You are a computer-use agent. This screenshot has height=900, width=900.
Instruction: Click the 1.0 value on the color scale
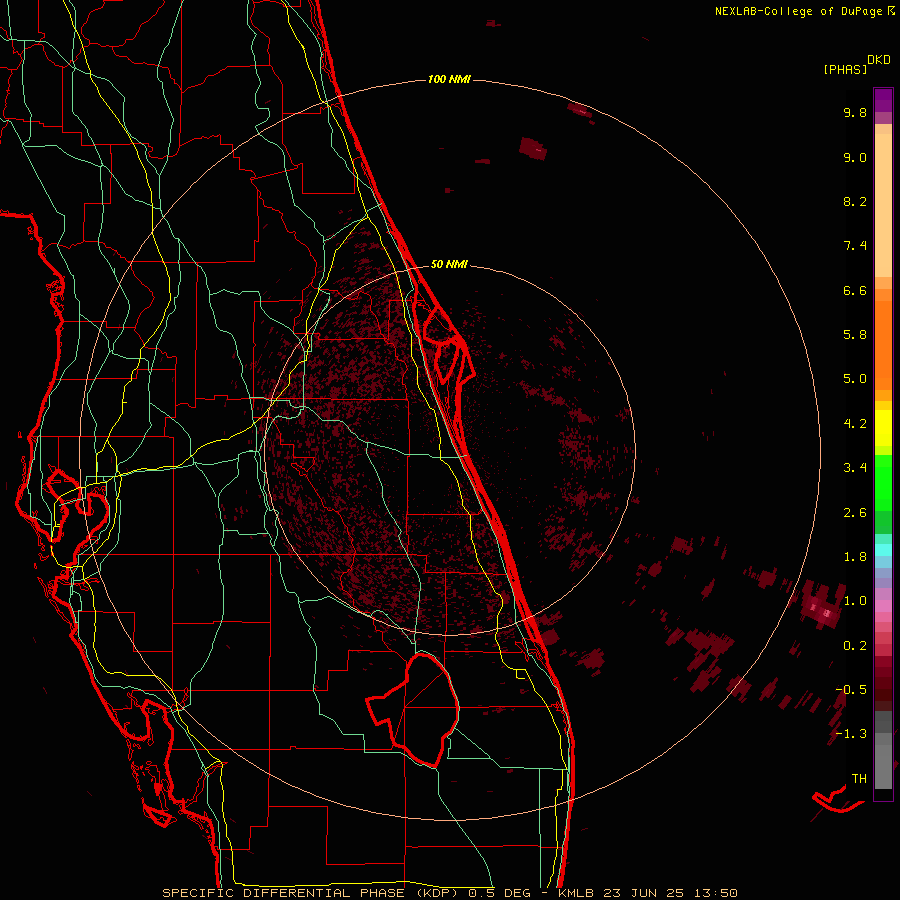pos(855,601)
